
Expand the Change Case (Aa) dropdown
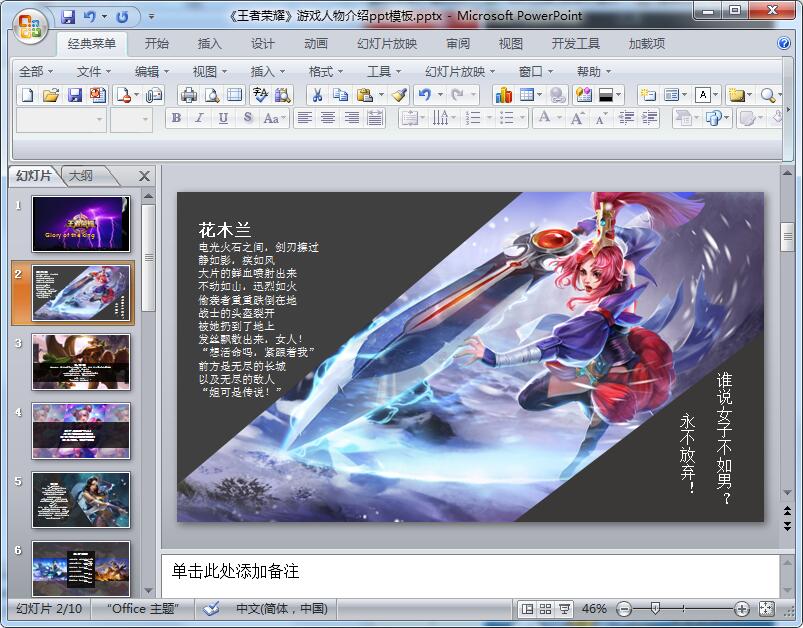284,118
